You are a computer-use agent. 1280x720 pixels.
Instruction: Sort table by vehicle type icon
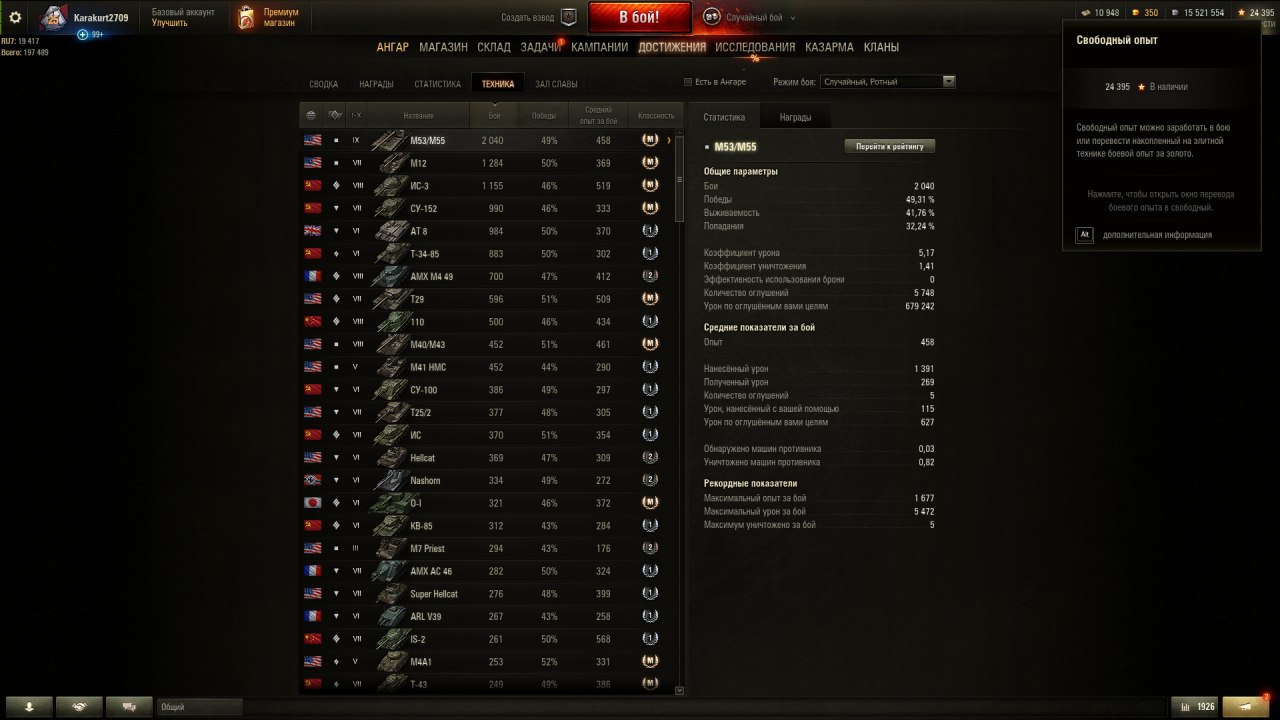(335, 116)
